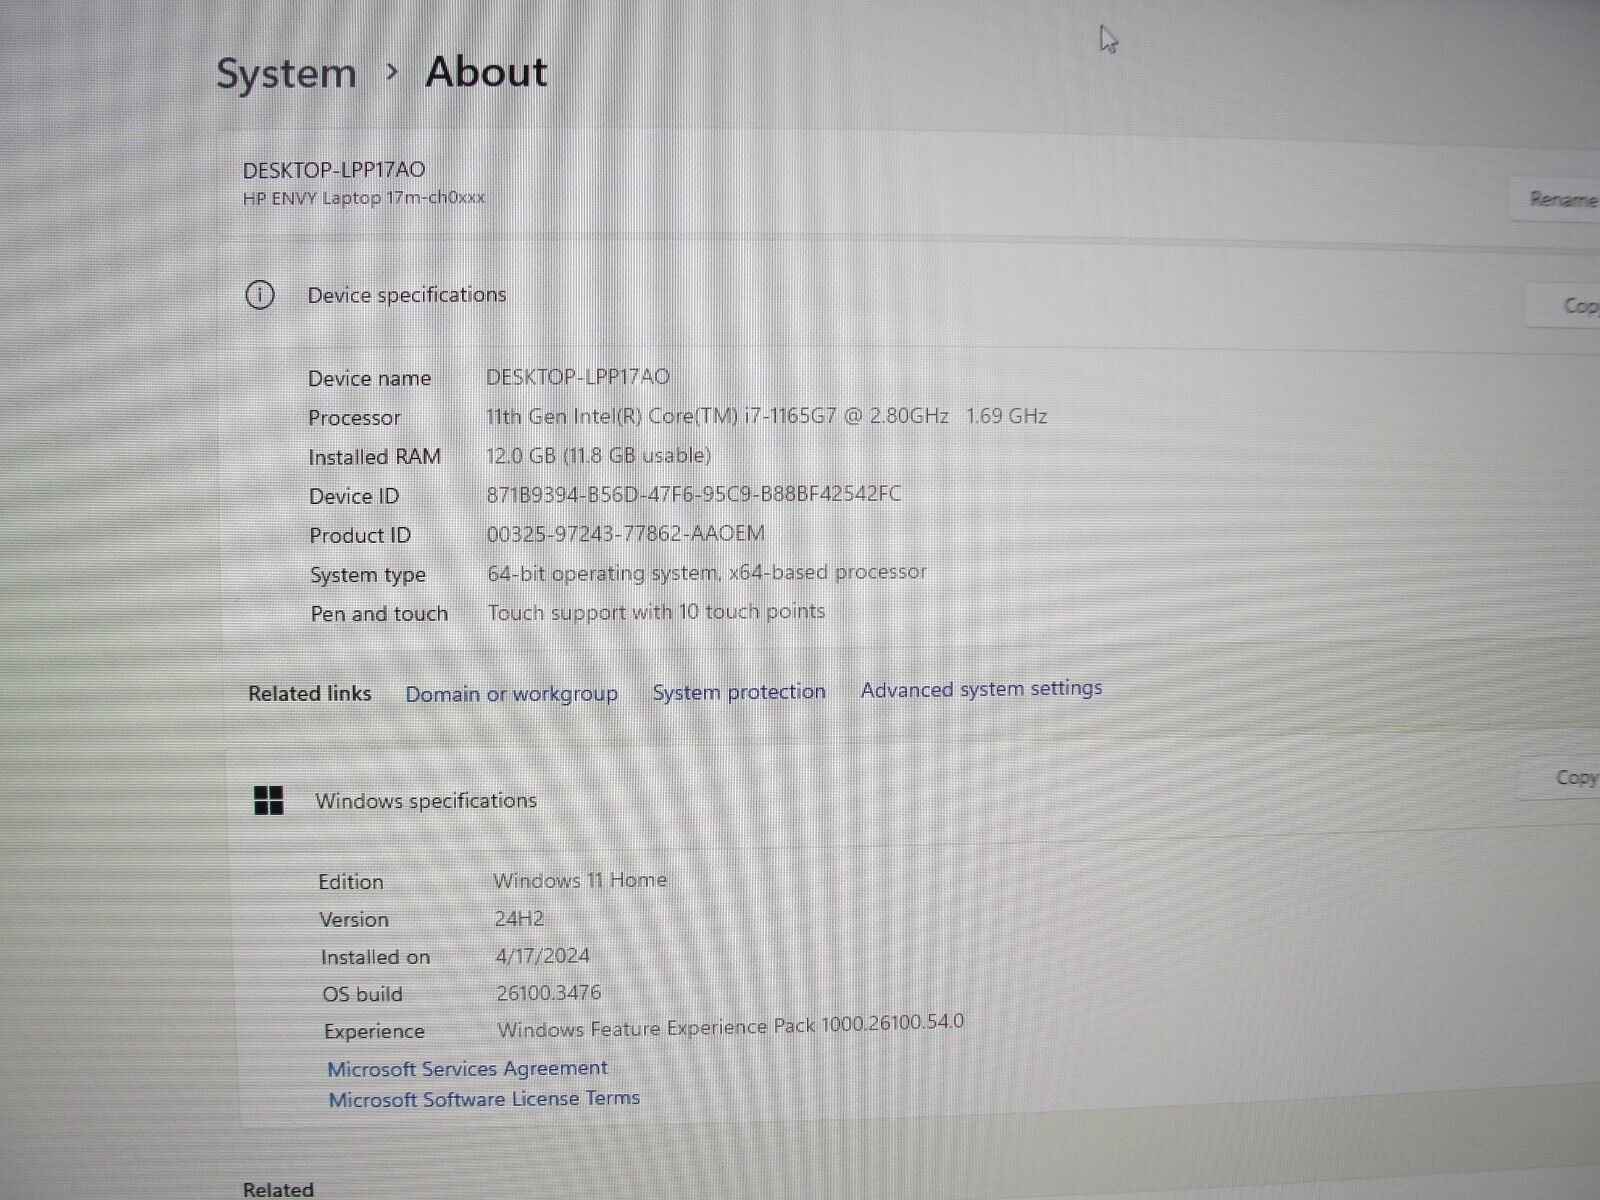Click the Windows specifications section heading
The image size is (1600, 1200).
tap(426, 801)
